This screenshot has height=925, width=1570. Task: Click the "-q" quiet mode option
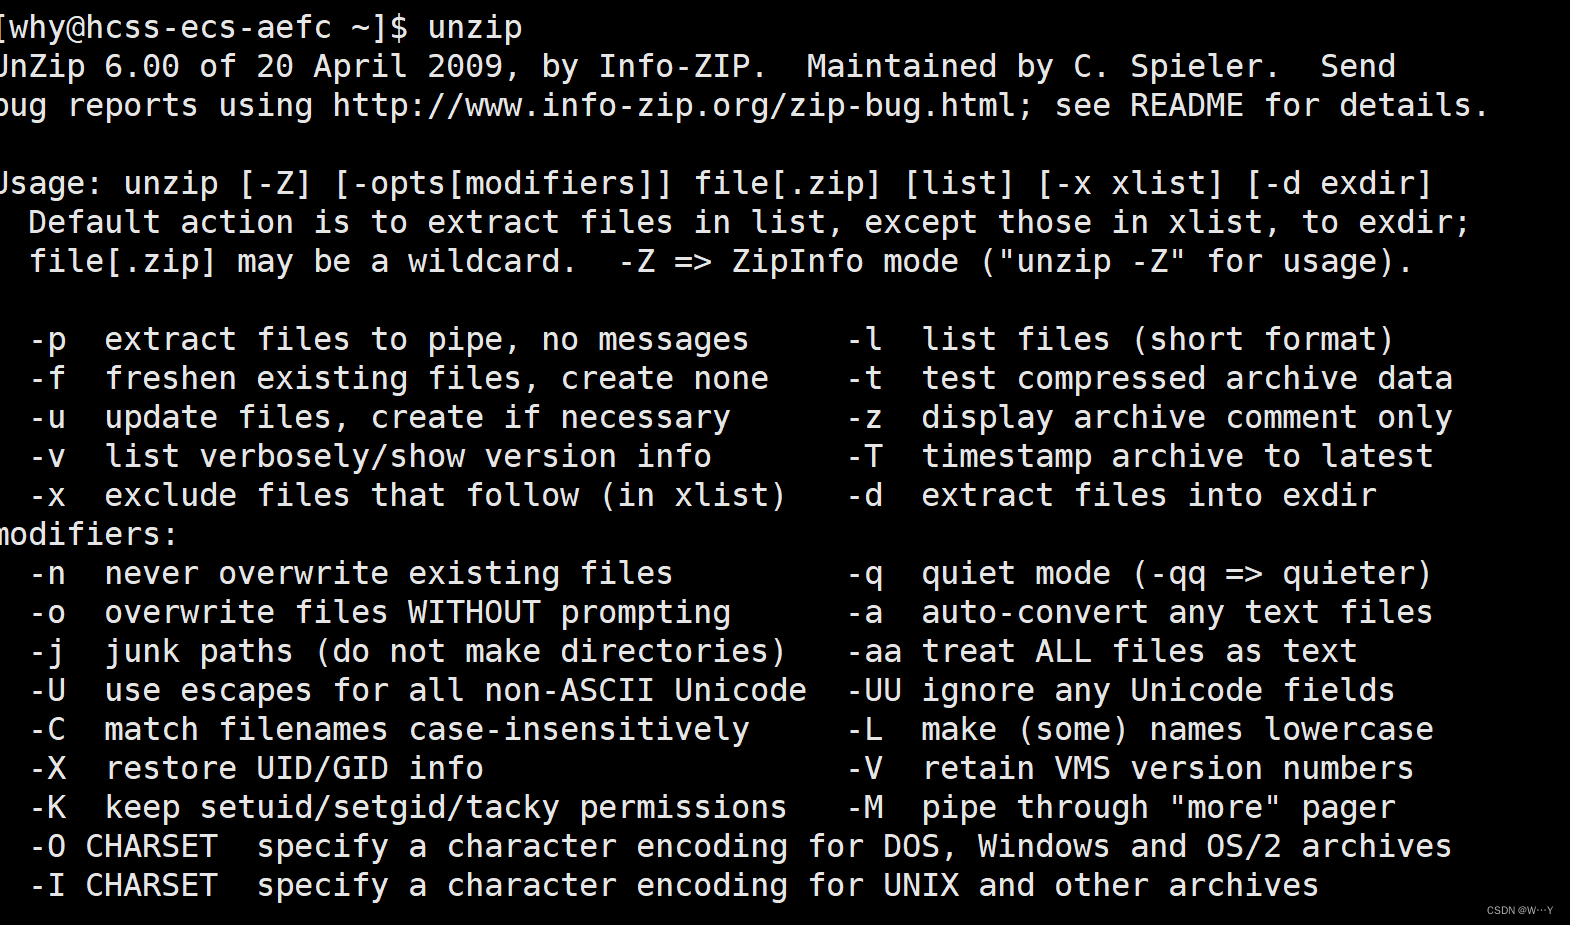tap(865, 574)
